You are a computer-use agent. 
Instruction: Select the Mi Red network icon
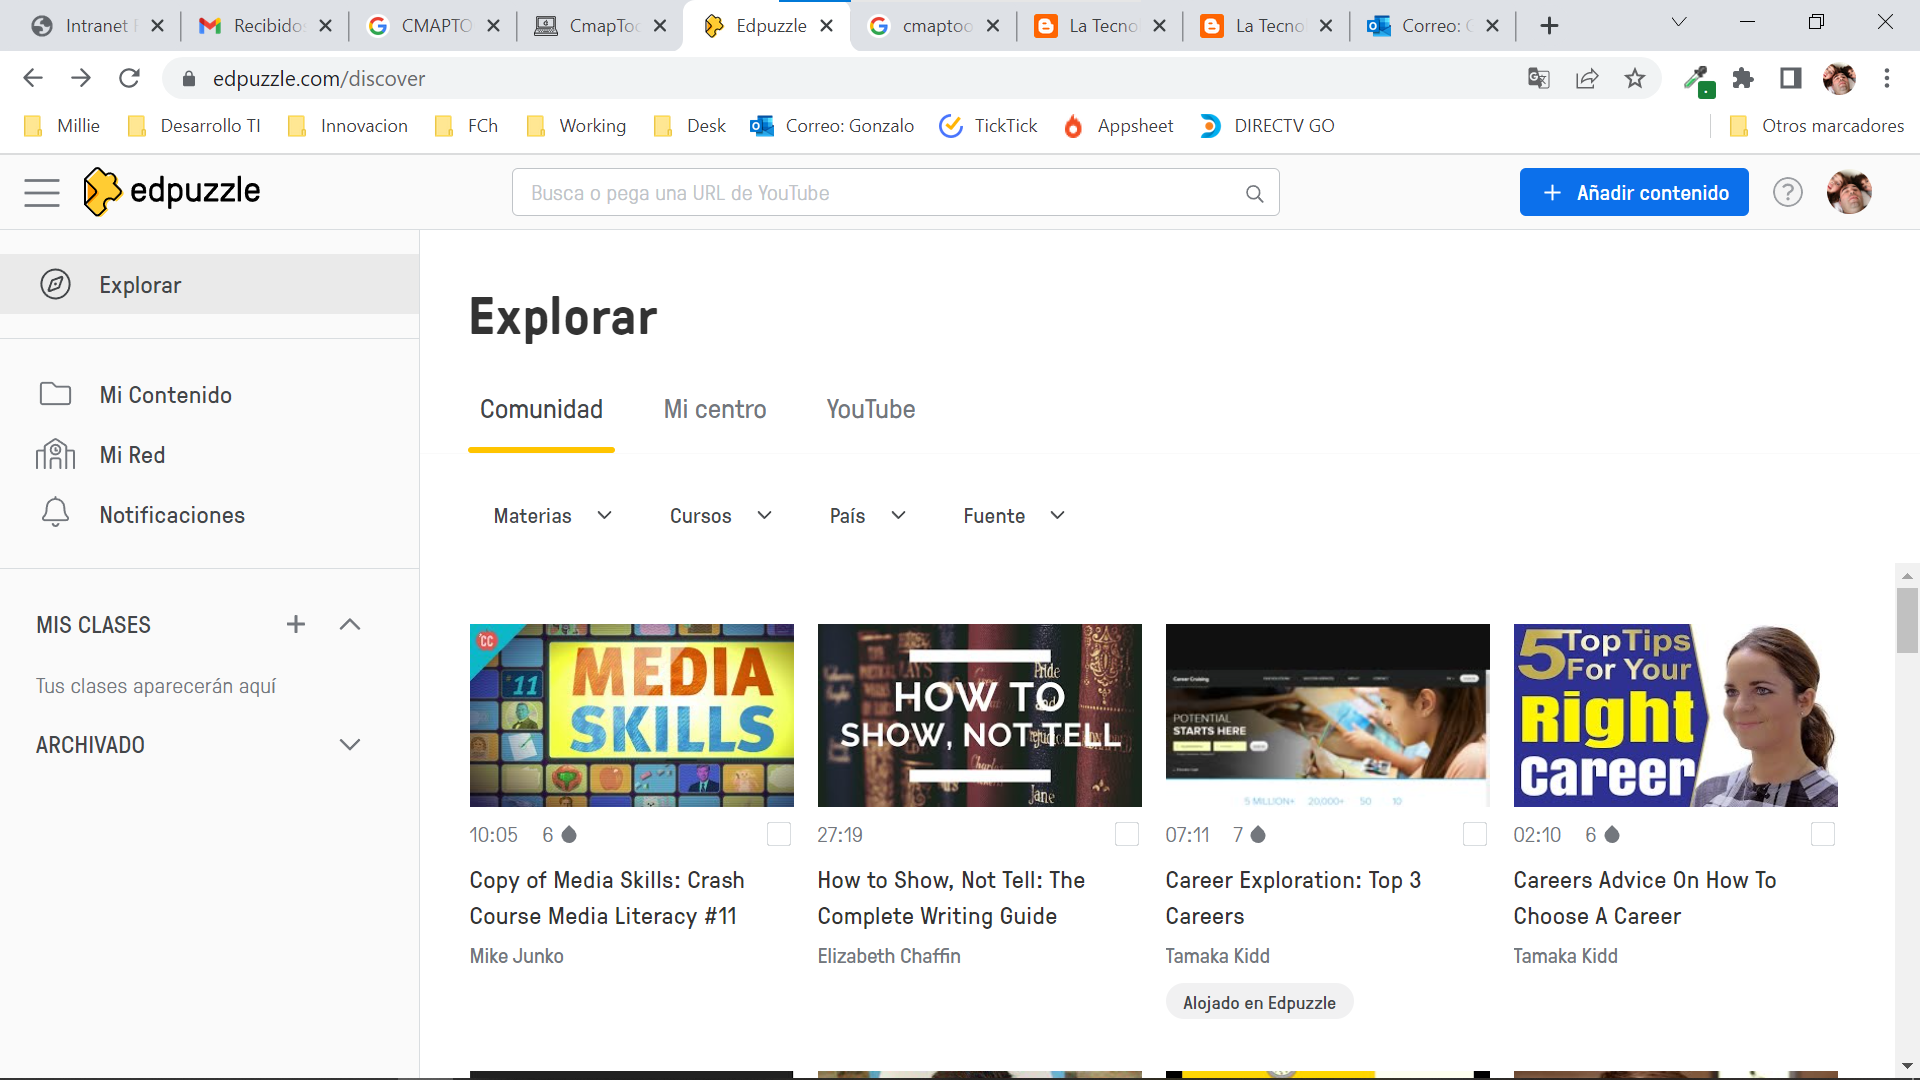click(55, 454)
